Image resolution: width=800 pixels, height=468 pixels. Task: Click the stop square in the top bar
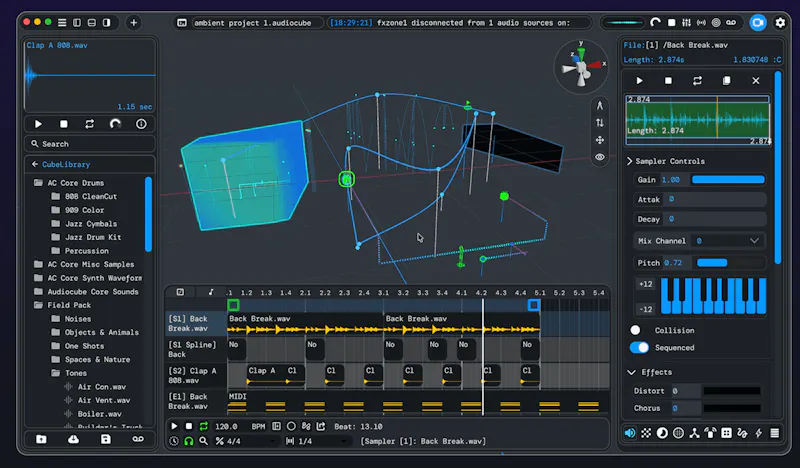[672, 22]
